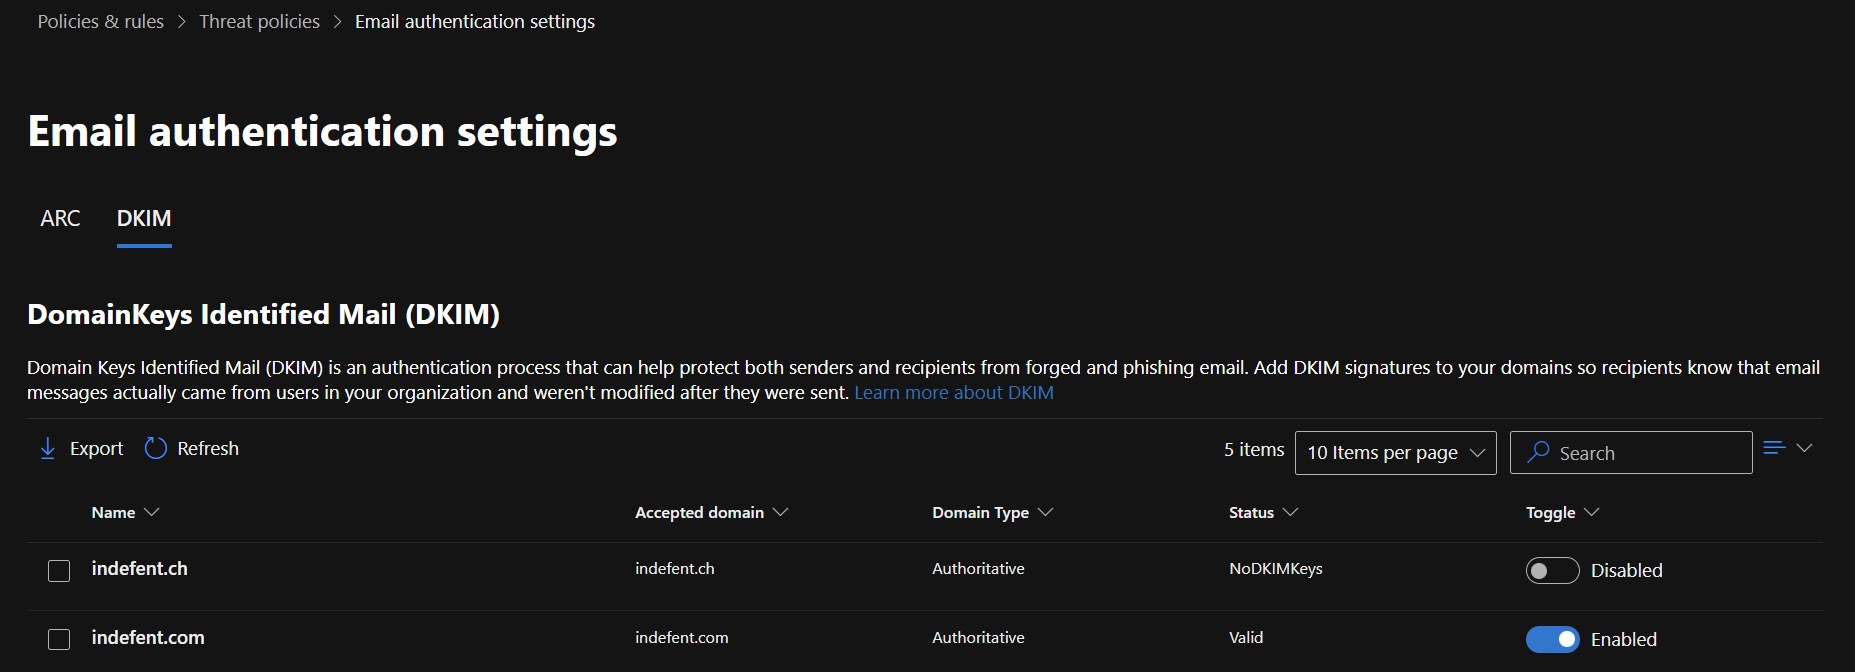This screenshot has width=1855, height=672.
Task: Switch to the ARC tab
Action: (60, 218)
